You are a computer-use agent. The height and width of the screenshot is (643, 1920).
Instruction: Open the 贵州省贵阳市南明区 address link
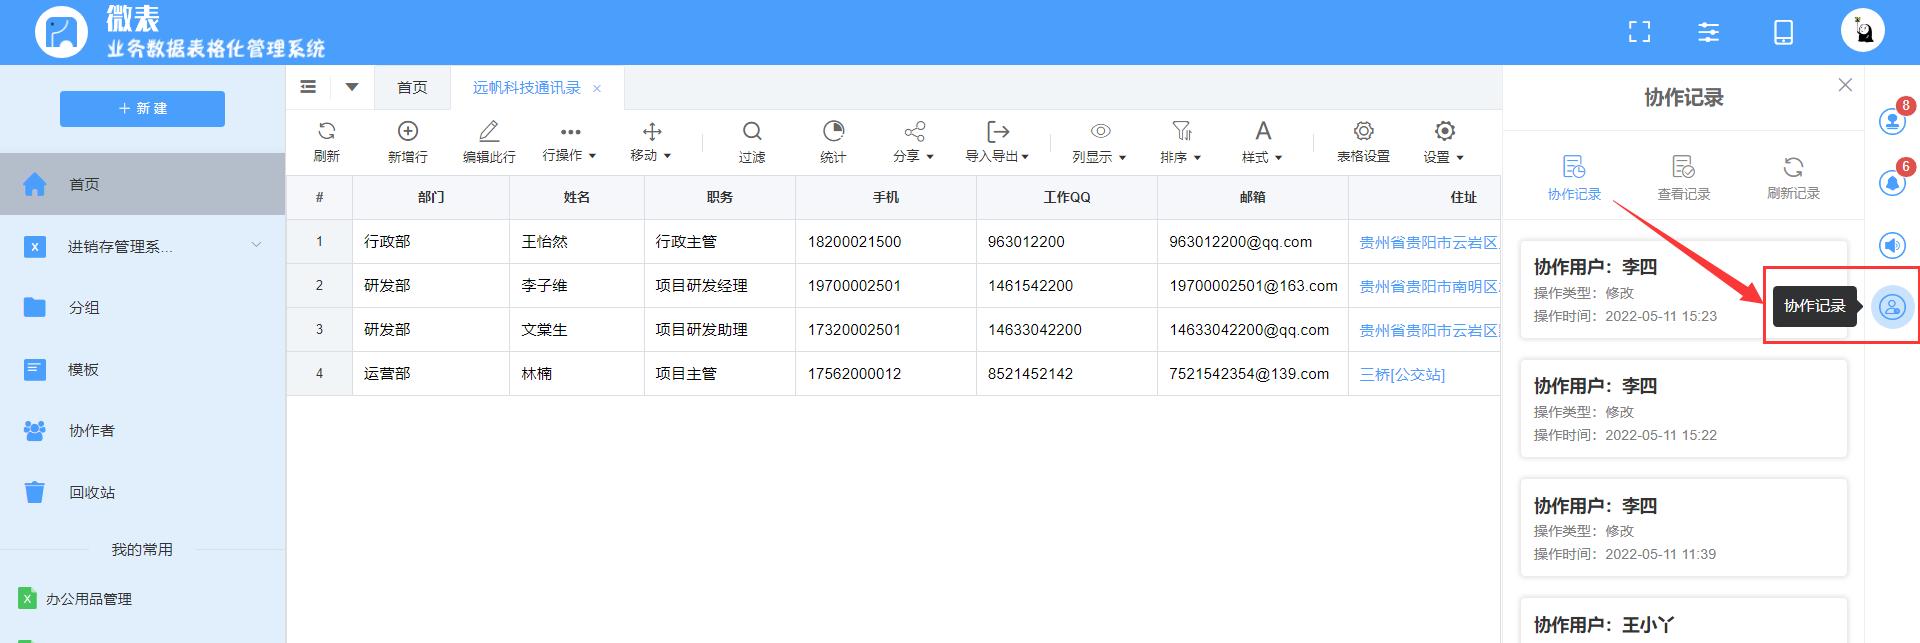1430,287
